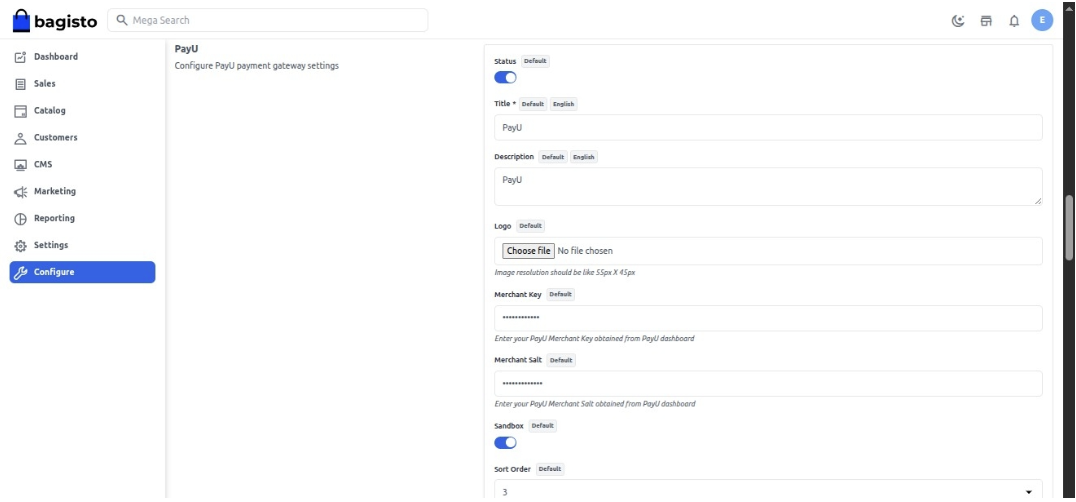Disable the PayU Status toggle
Viewport: 1076px width, 502px height.
click(x=505, y=77)
